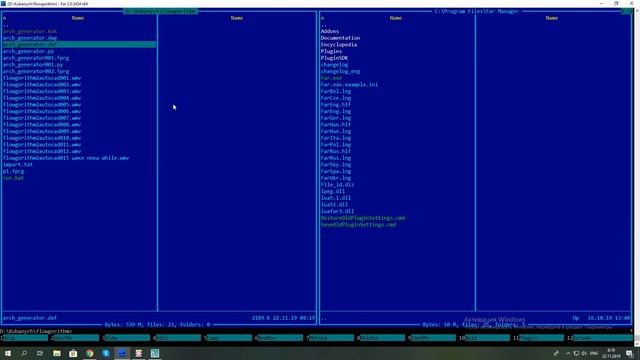640x360 pixels.
Task: Open File Explorer from the taskbar
Action: tap(57, 353)
